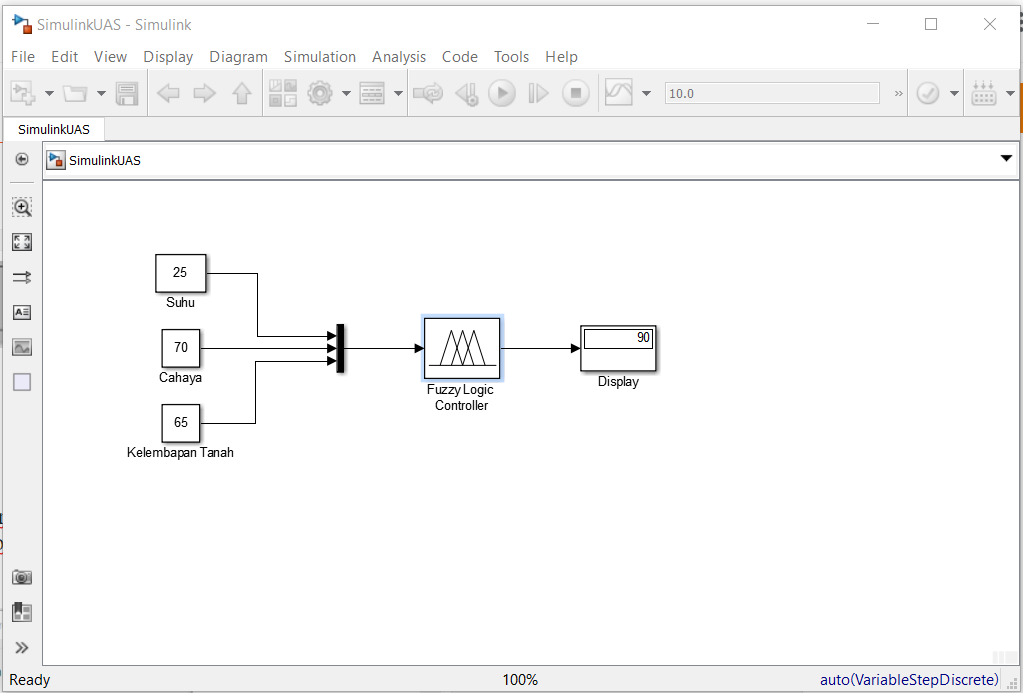1023x693 pixels.
Task: Click the Annotation text tool icon
Action: [22, 313]
